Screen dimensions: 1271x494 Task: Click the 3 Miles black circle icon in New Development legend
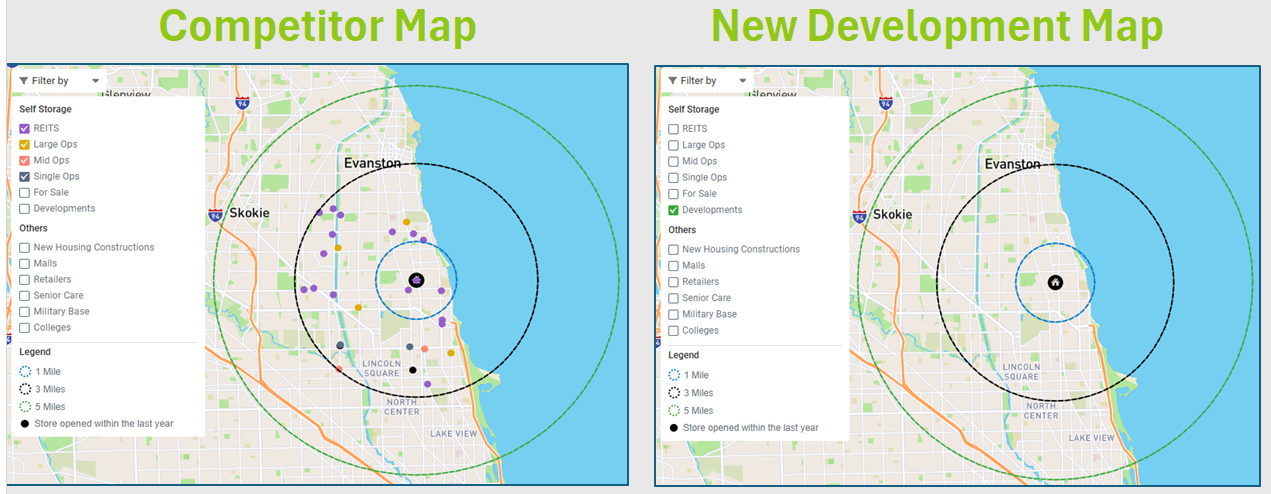[x=674, y=393]
